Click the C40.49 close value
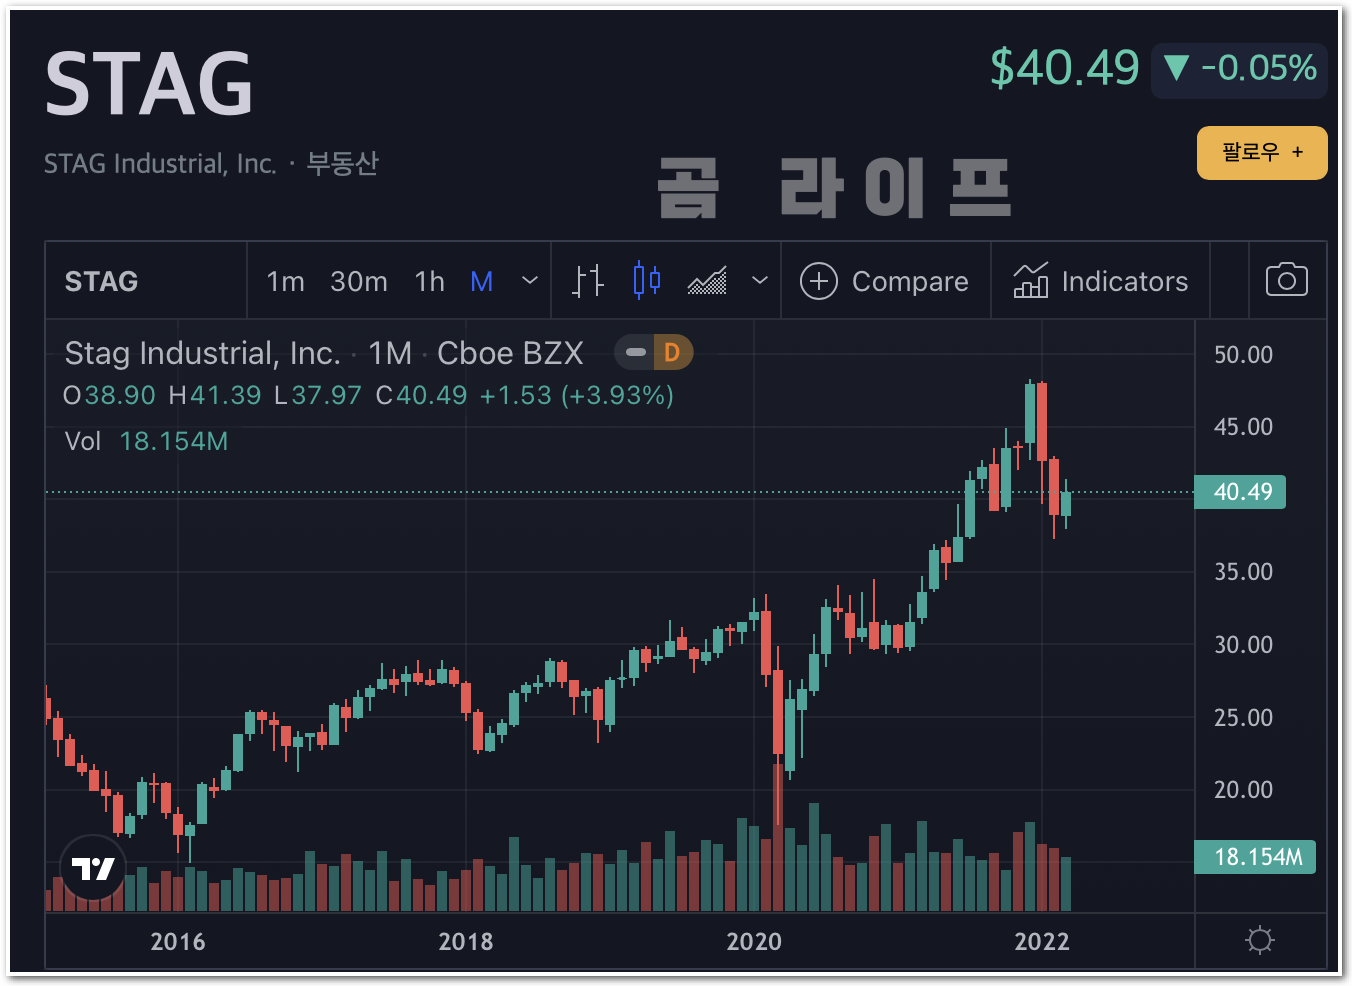This screenshot has height=986, width=1352. [x=422, y=396]
